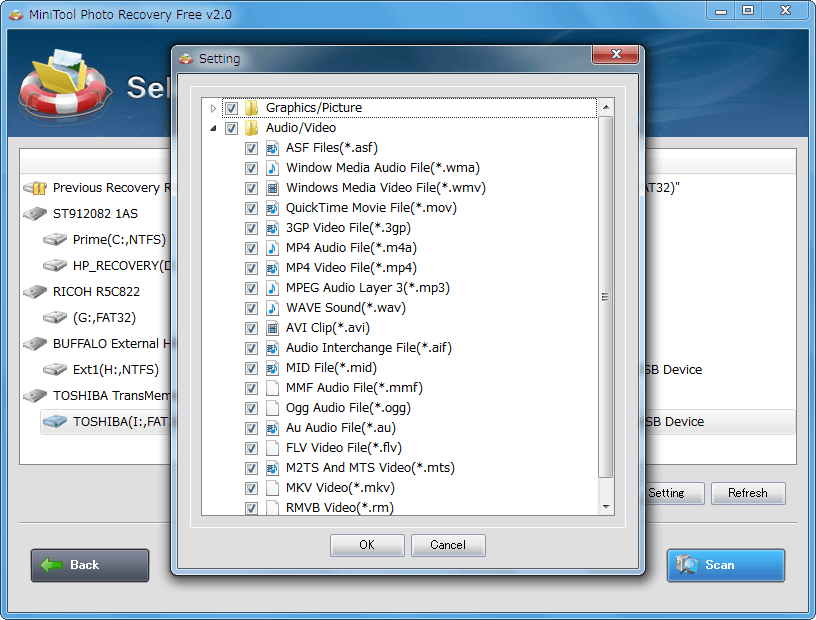Click the scroll up arrow in file type list

pyautogui.click(x=606, y=107)
